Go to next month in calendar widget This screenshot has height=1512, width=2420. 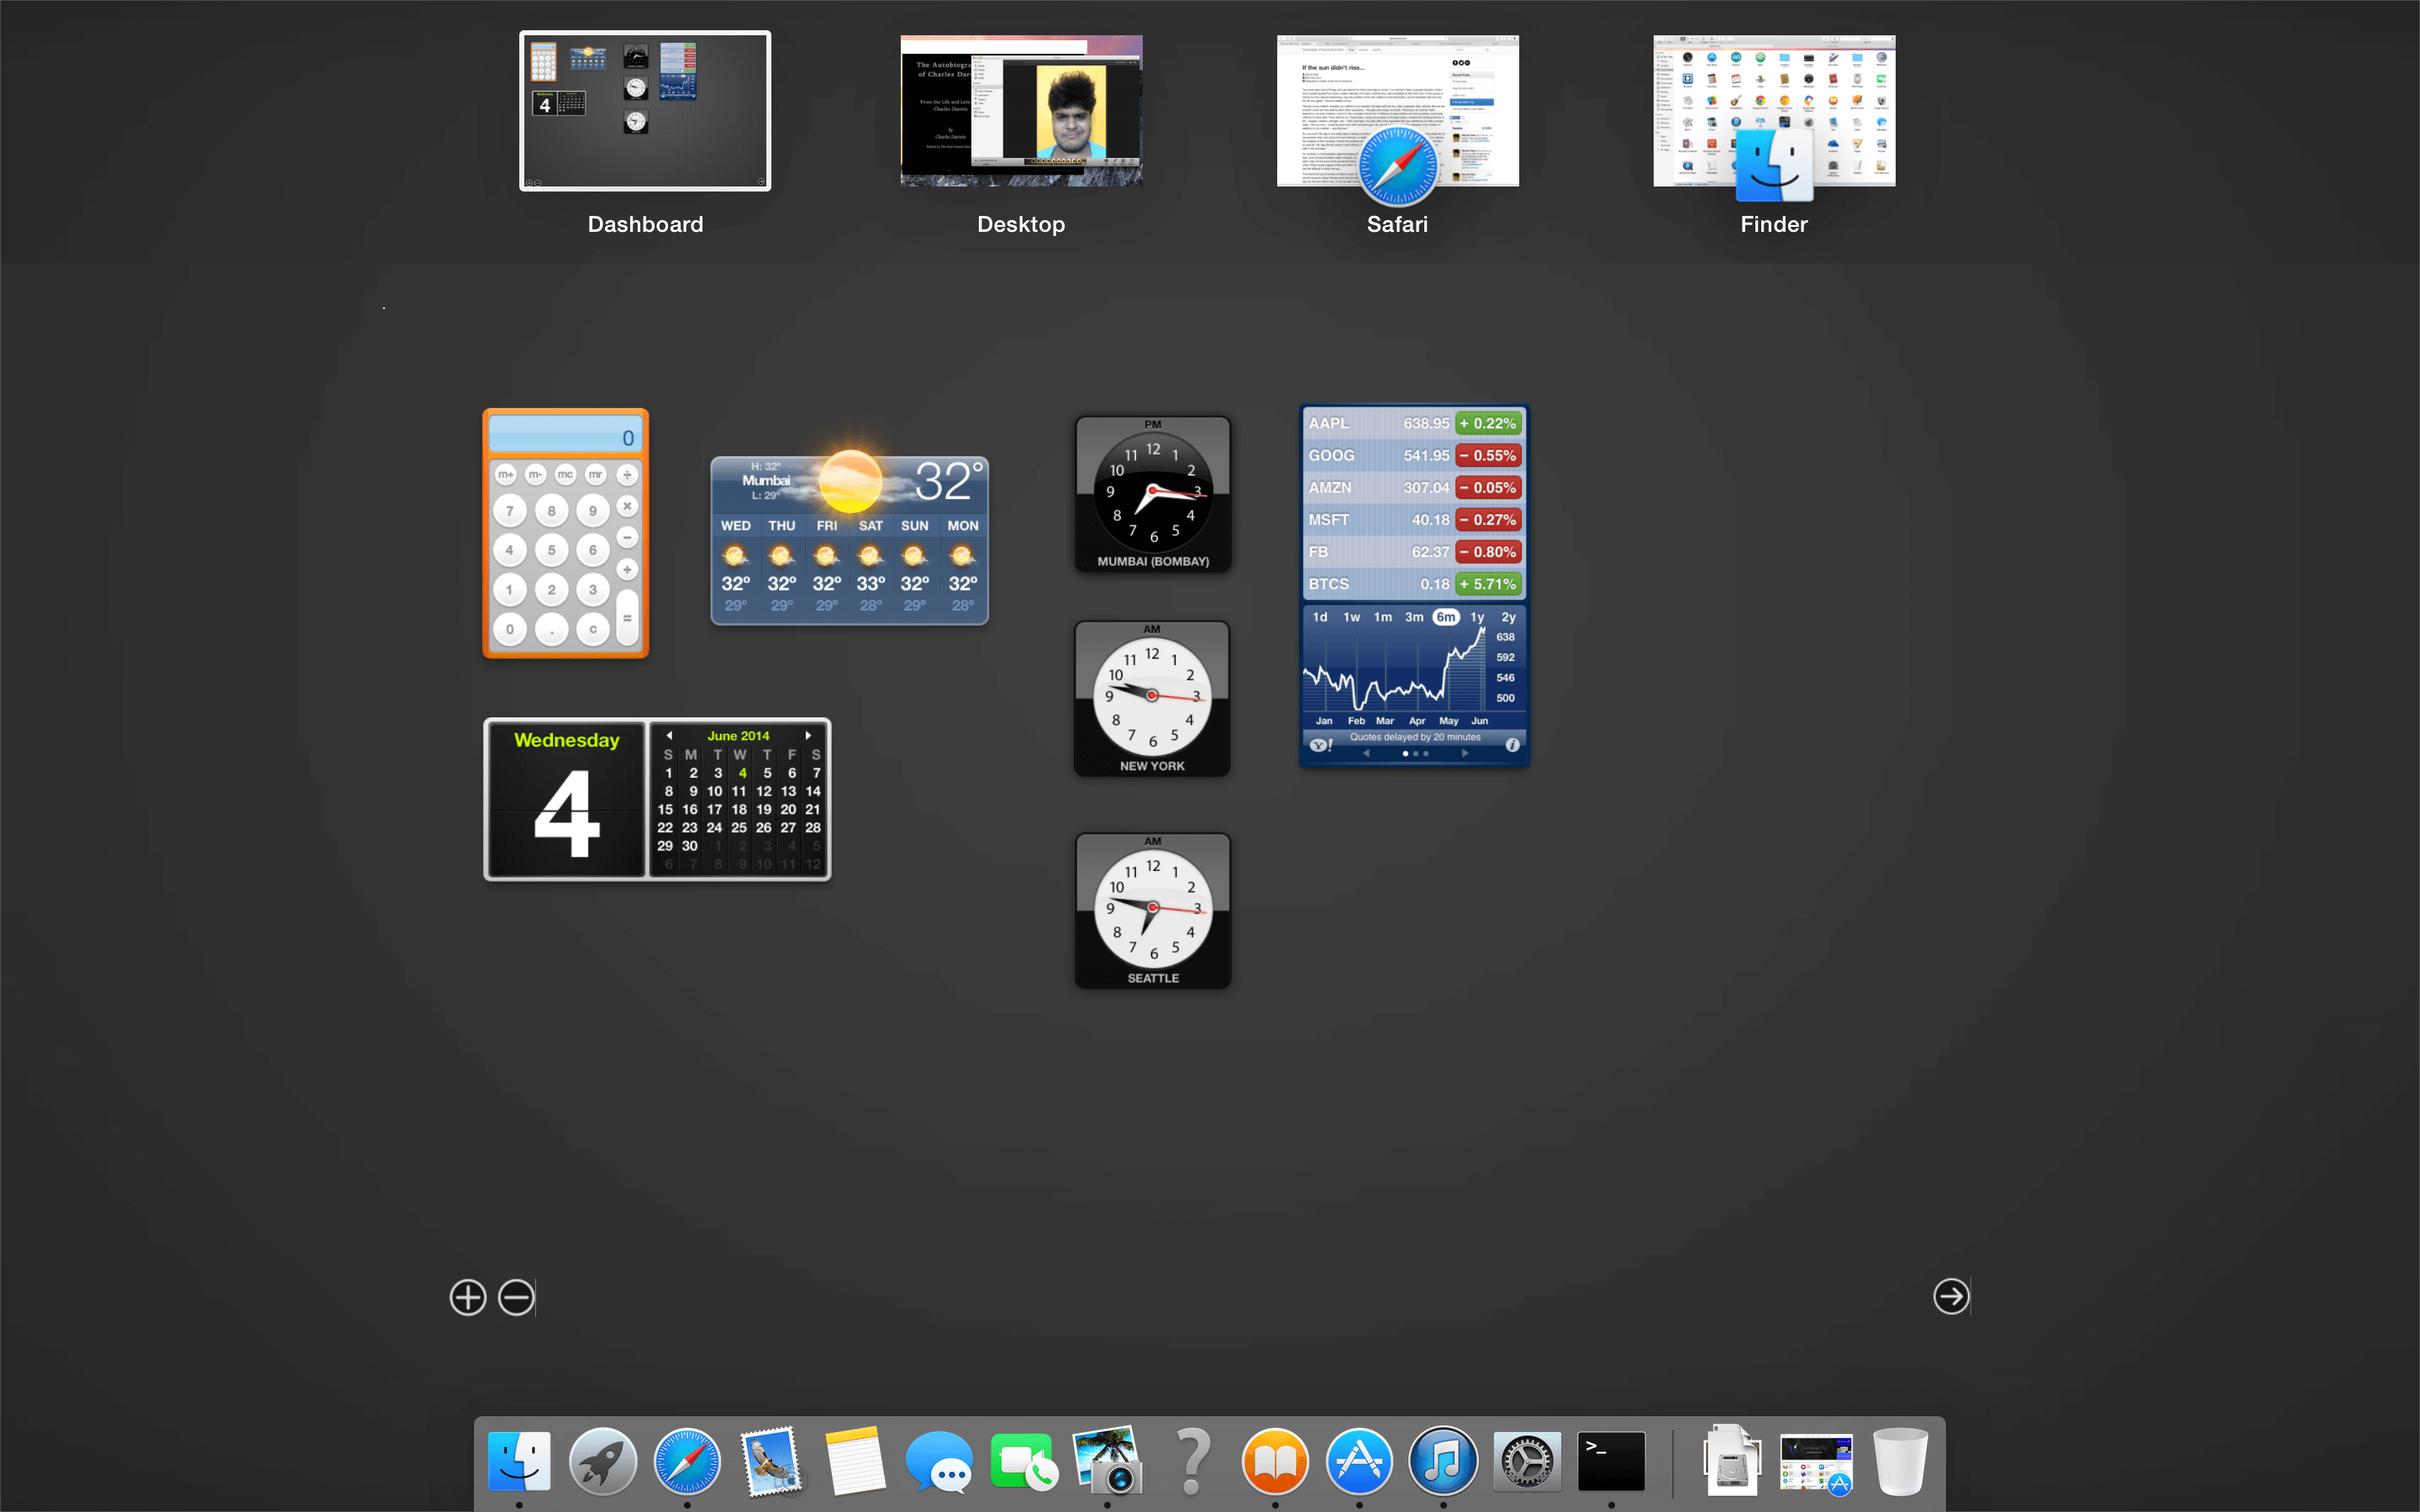coord(808,735)
